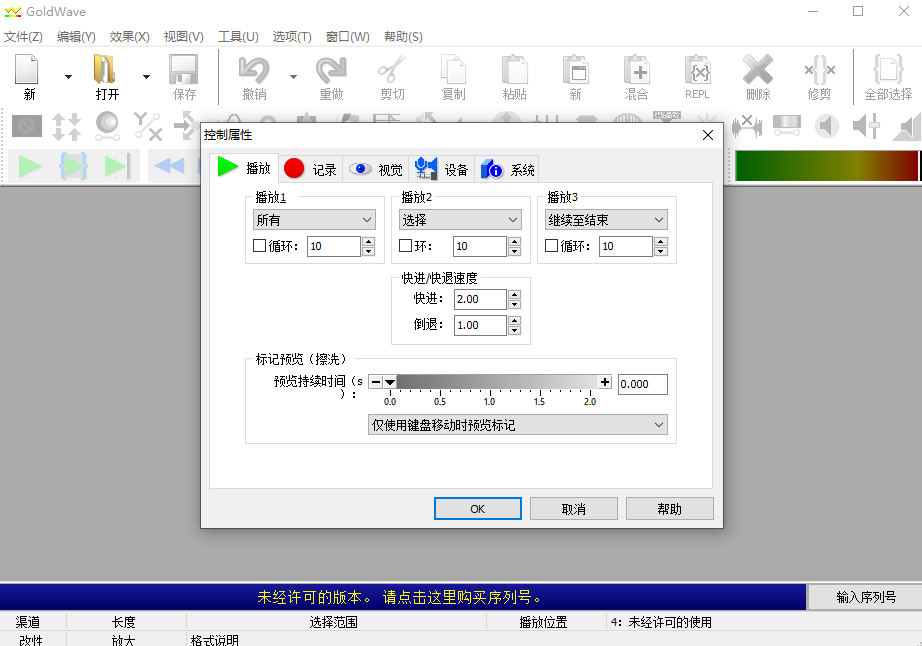Image resolution: width=922 pixels, height=646 pixels.
Task: Click the OK button in dialog
Action: [x=477, y=508]
